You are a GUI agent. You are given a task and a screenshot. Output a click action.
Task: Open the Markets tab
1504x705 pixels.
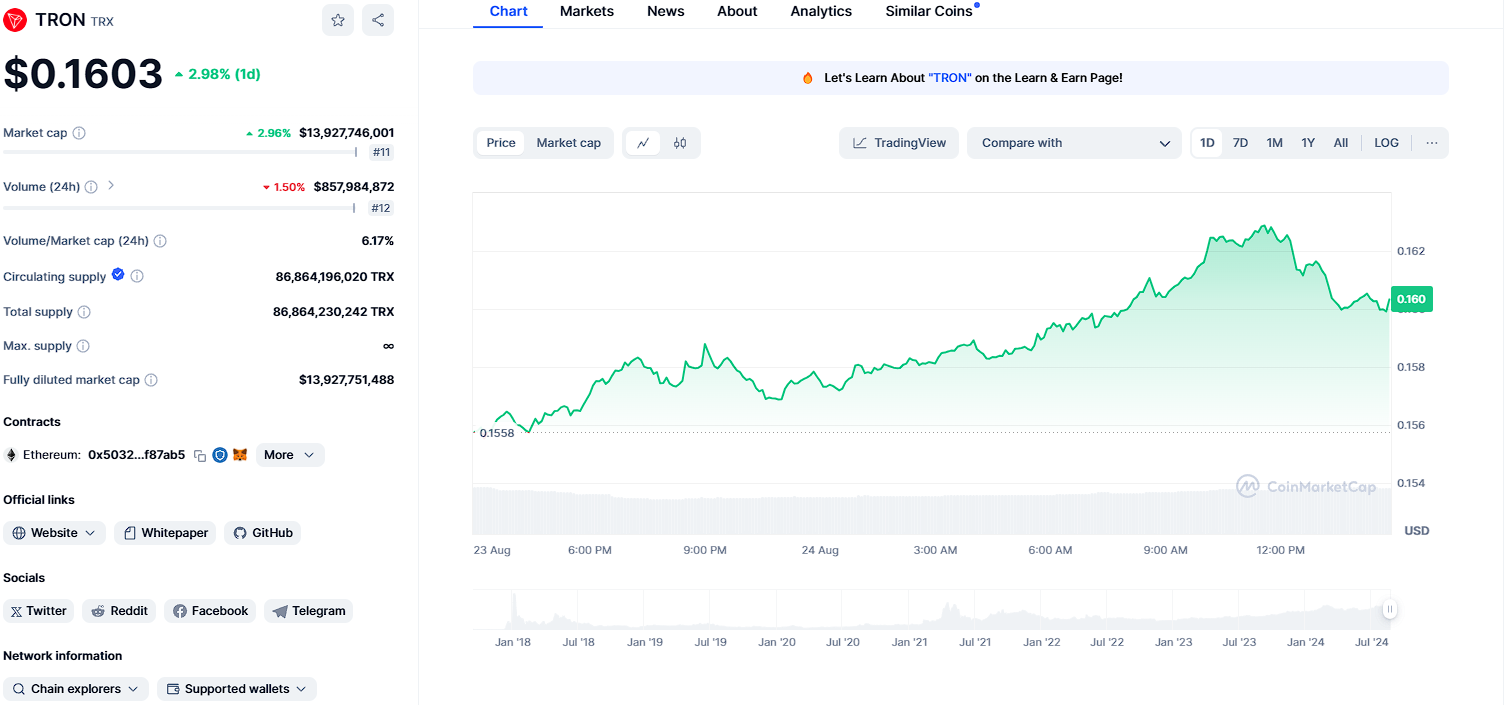pos(587,11)
